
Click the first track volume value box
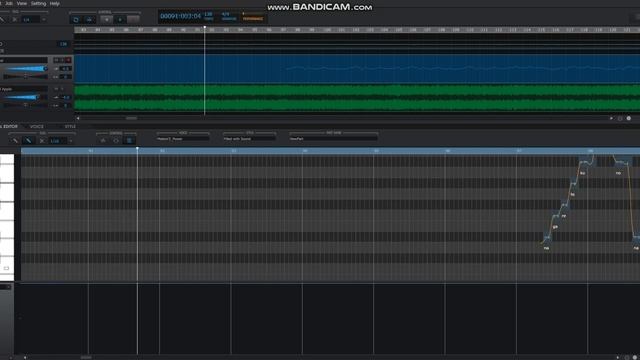(x=66, y=69)
